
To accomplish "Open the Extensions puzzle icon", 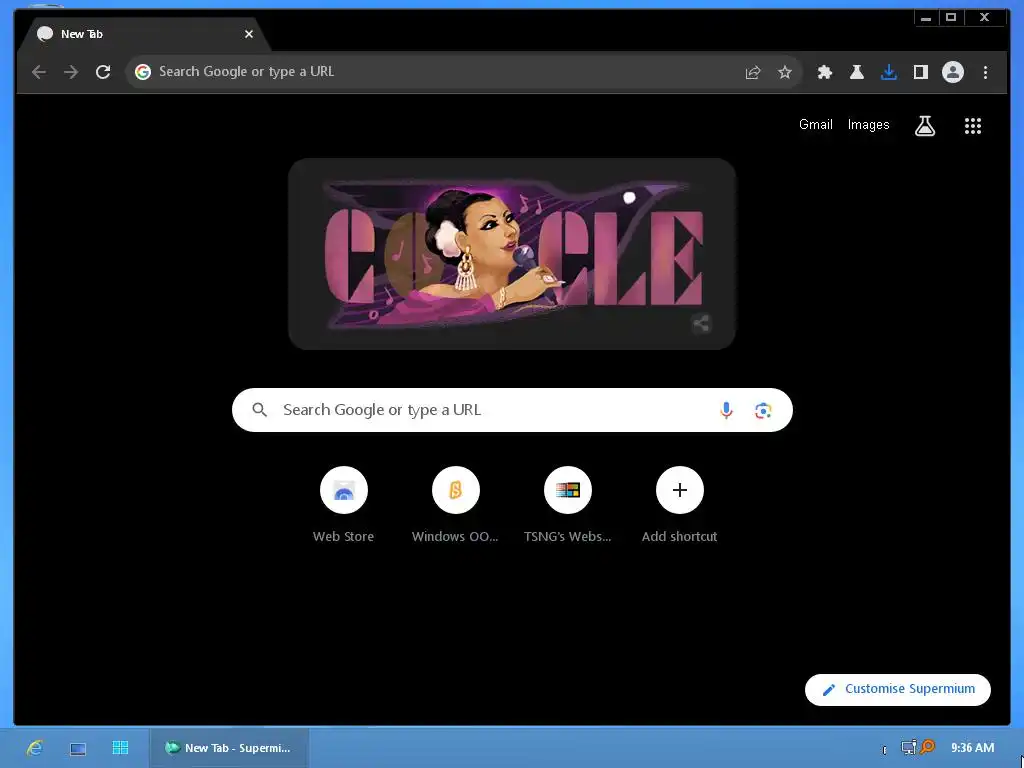I will 825,72.
